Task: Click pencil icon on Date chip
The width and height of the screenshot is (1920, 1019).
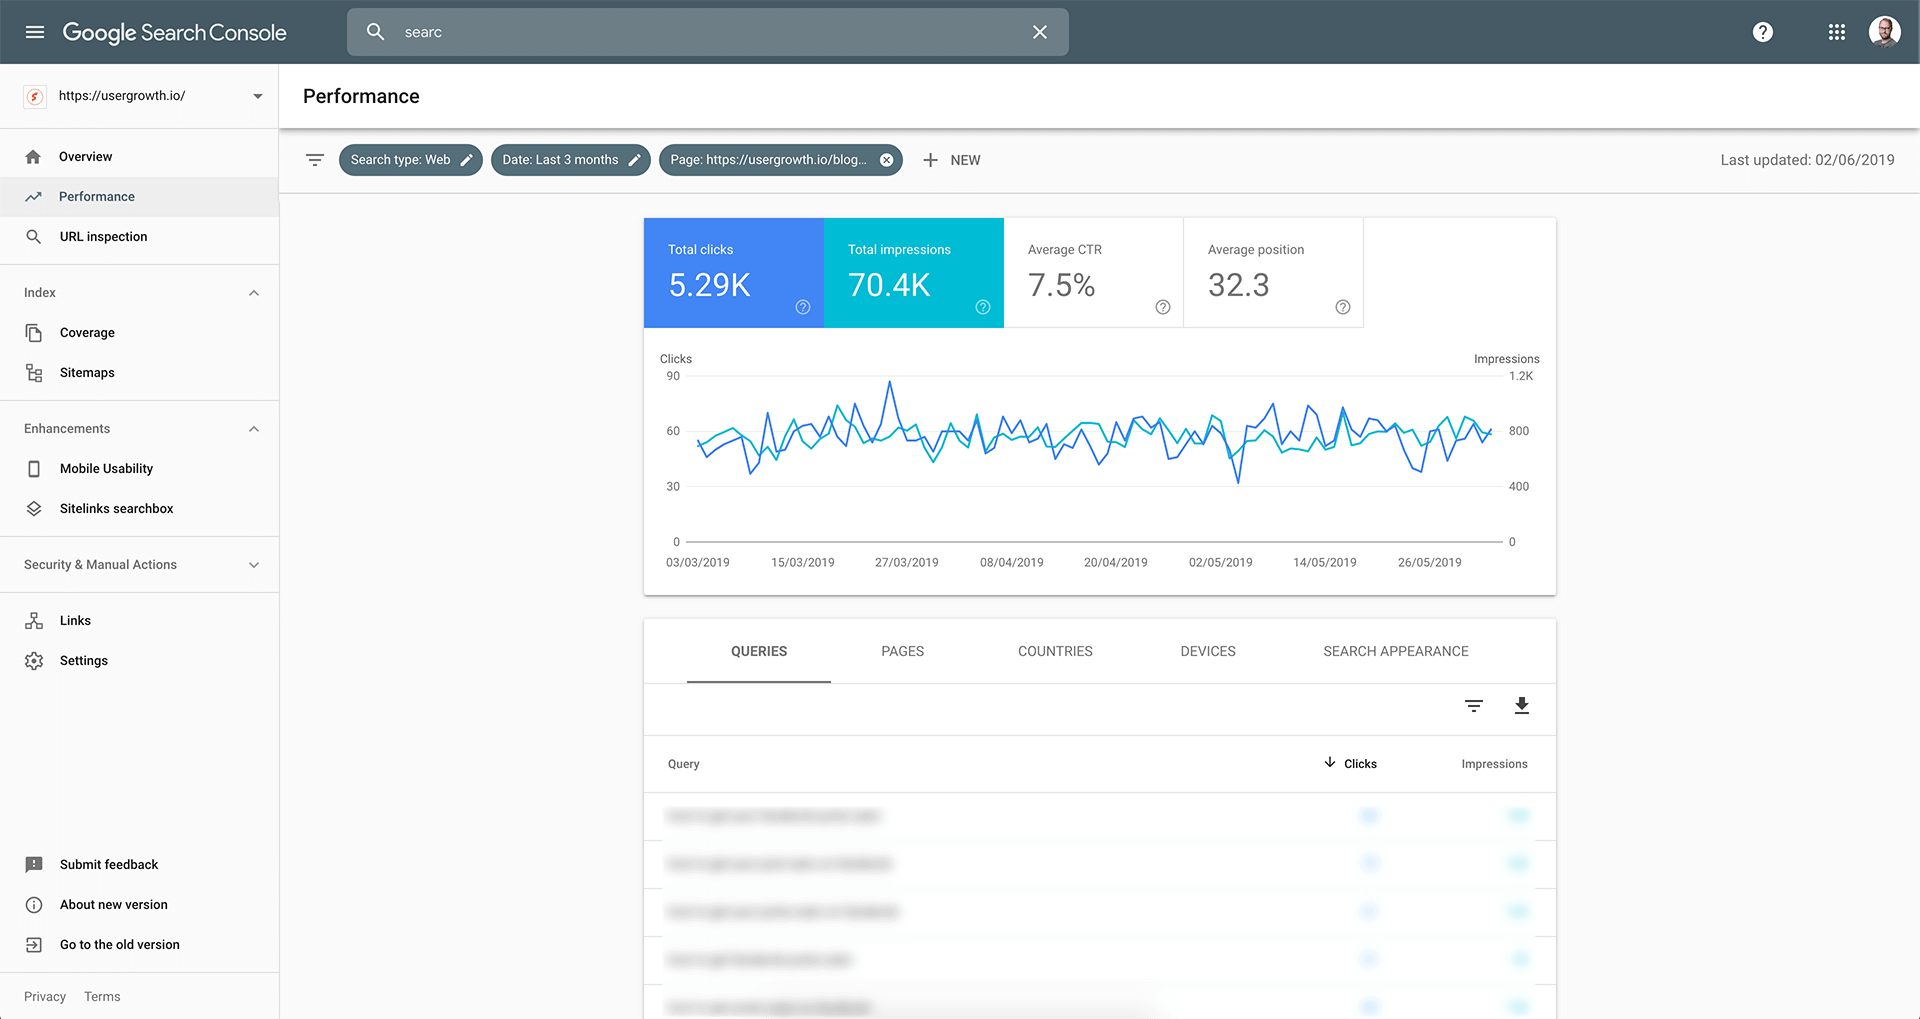Action: (634, 160)
